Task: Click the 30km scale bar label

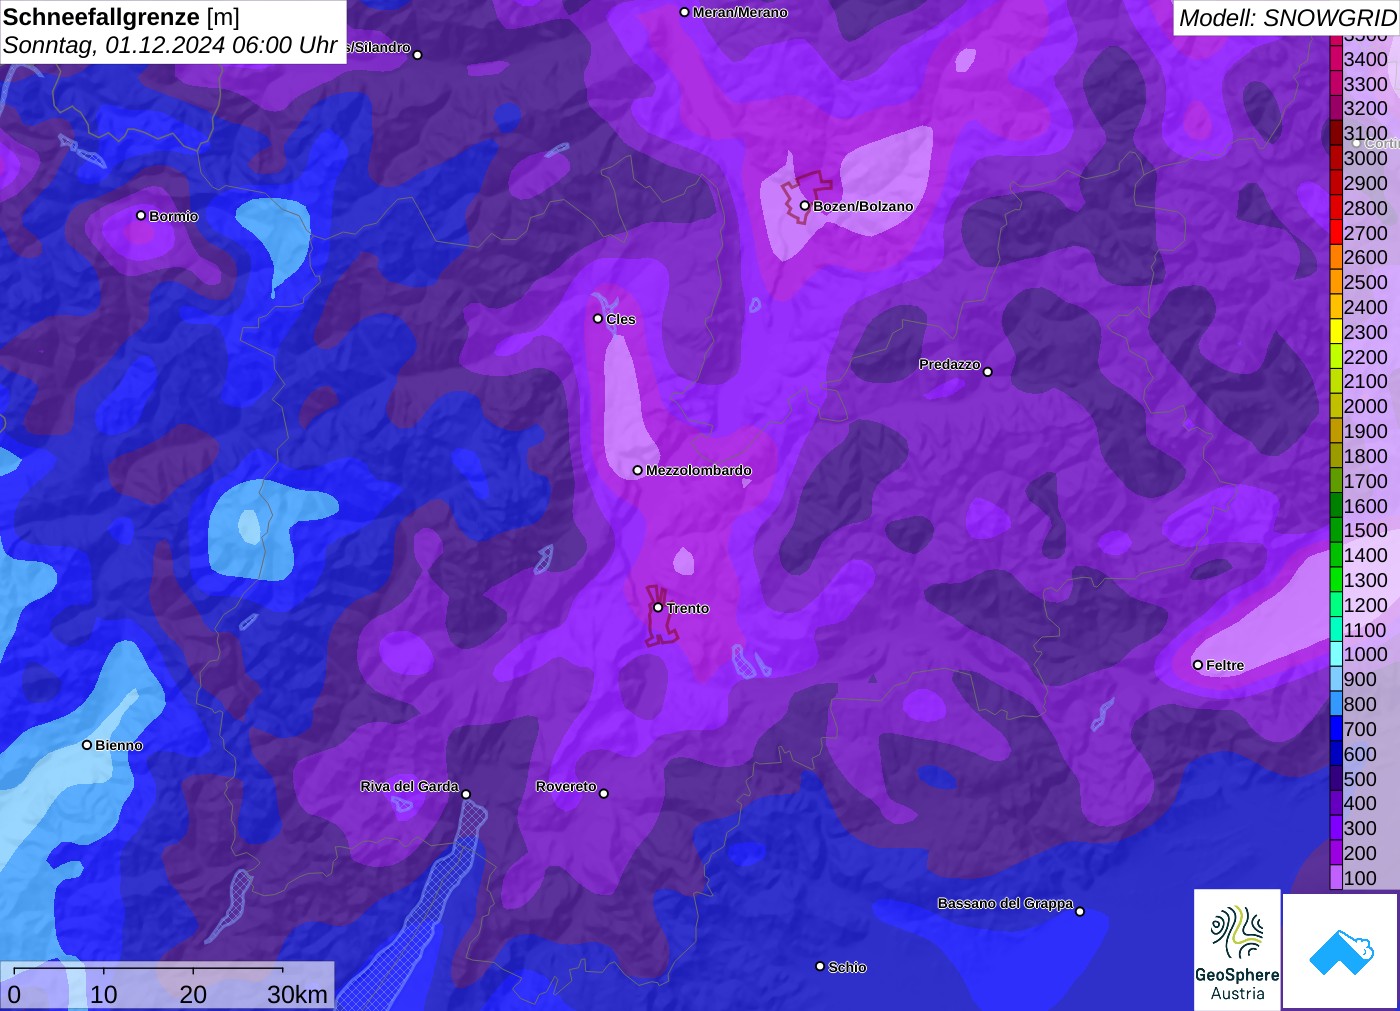Action: [297, 994]
